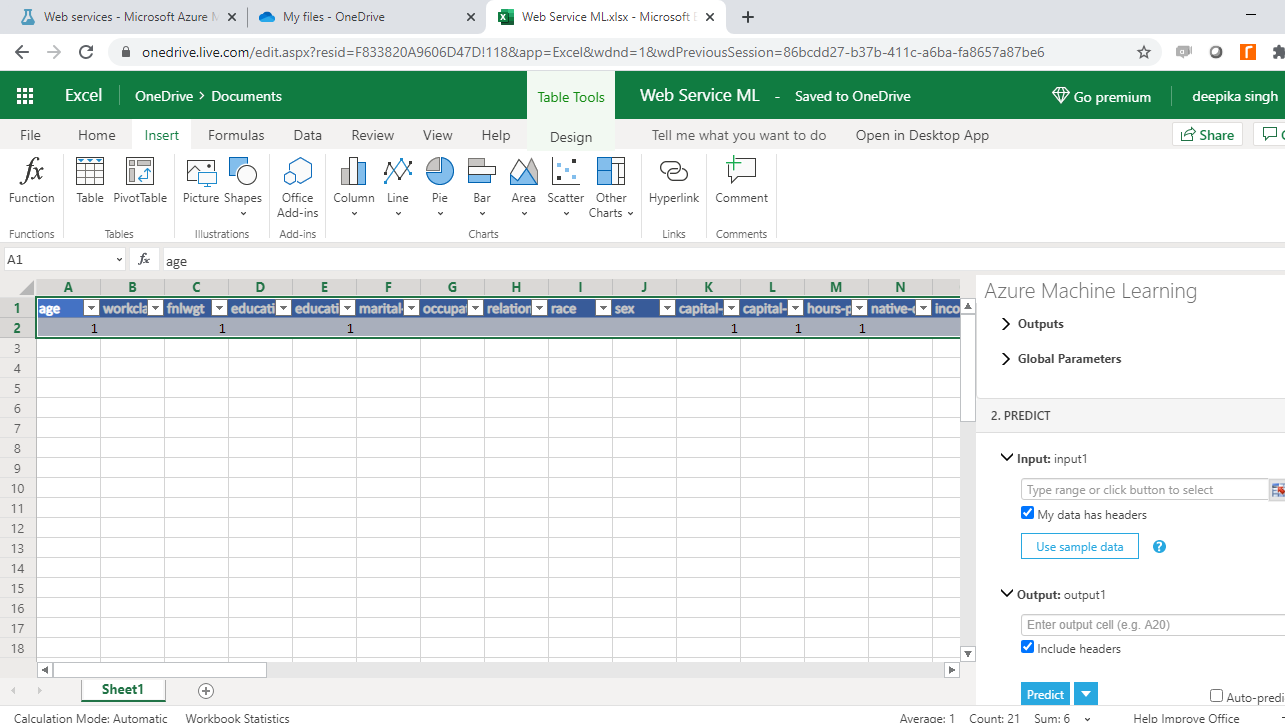
Task: Click the horizontal scrollbar of the sheet
Action: (x=160, y=670)
